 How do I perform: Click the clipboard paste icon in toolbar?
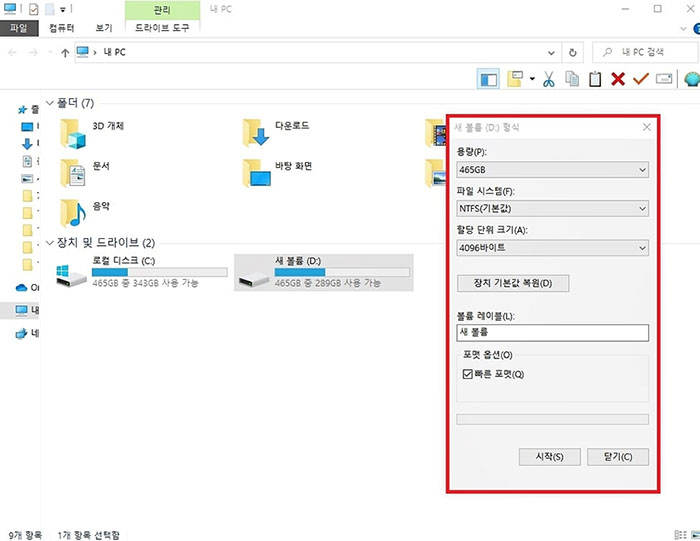595,79
